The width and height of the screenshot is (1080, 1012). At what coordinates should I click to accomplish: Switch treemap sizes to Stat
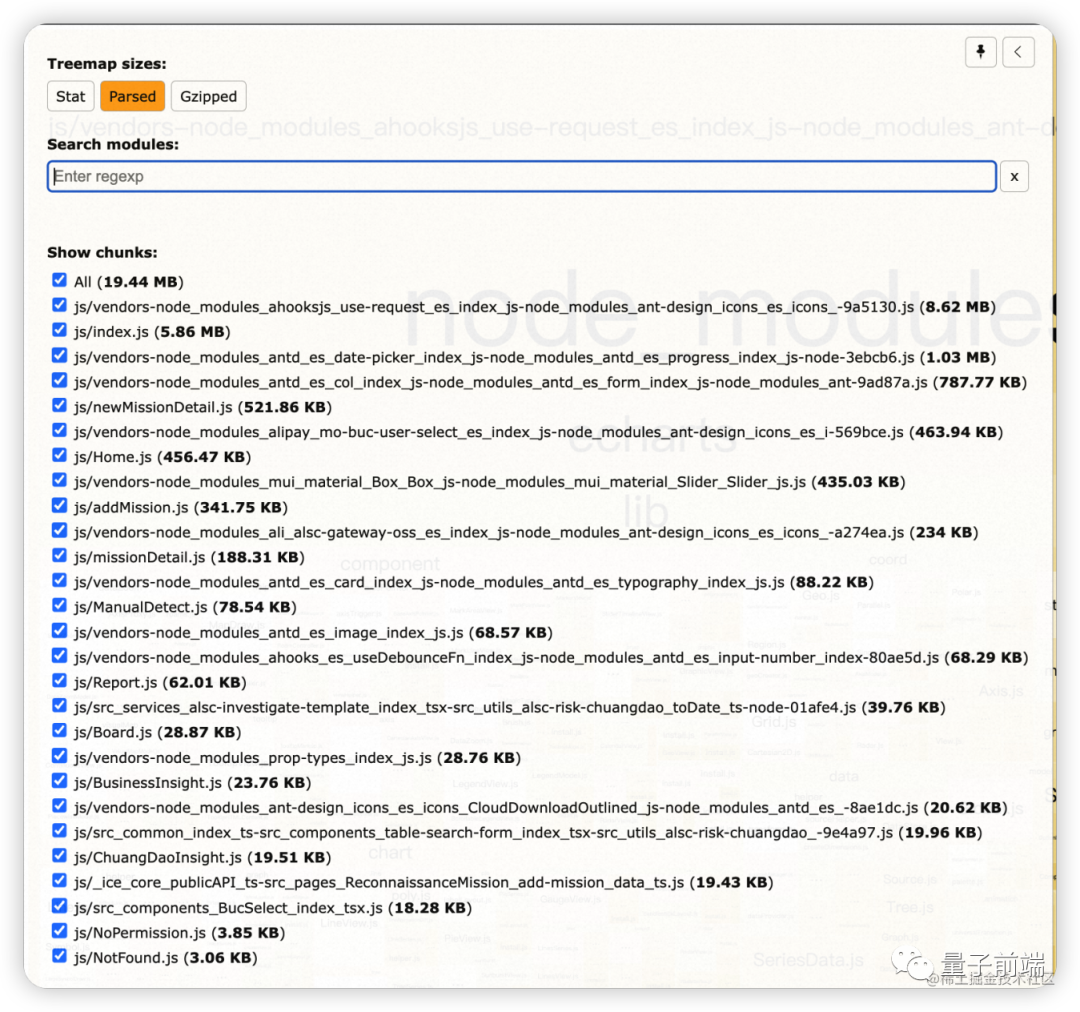70,96
